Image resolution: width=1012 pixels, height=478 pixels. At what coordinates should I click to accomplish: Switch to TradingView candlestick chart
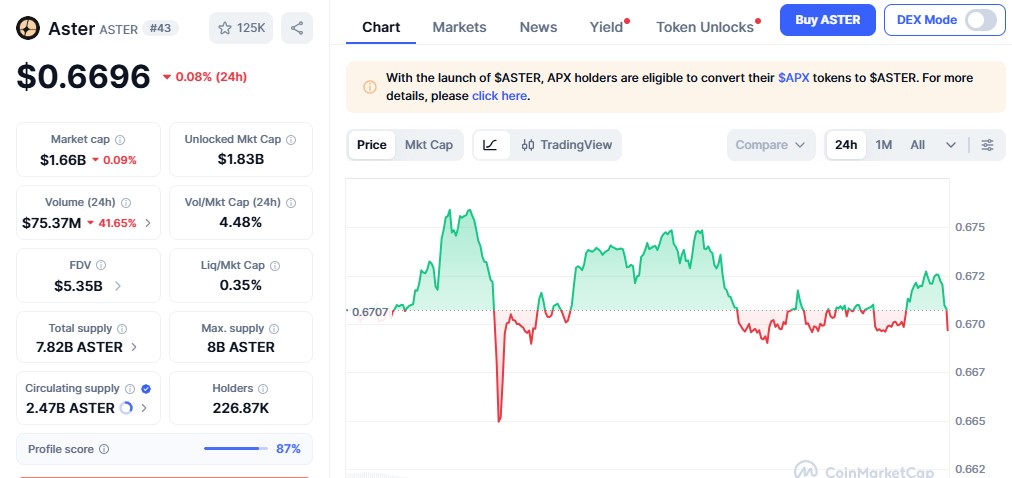click(x=567, y=144)
